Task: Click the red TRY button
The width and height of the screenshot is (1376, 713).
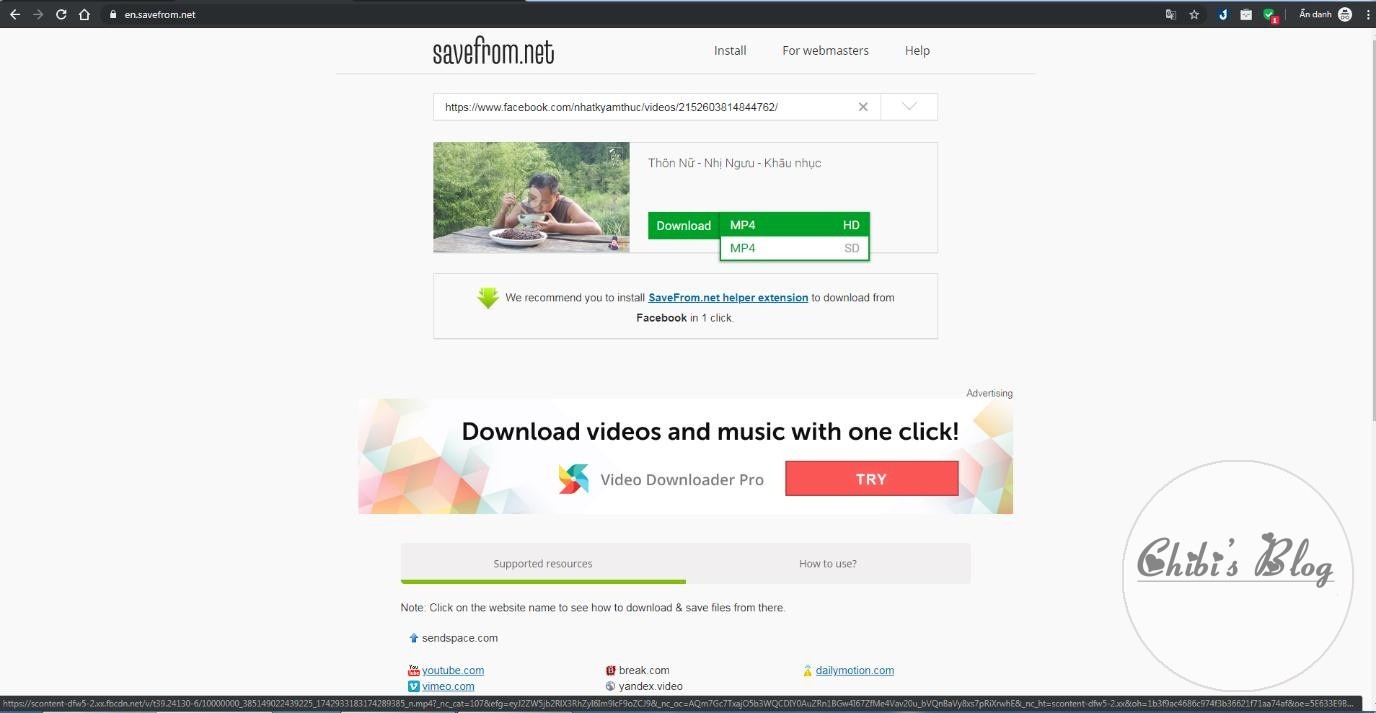Action: 871,479
